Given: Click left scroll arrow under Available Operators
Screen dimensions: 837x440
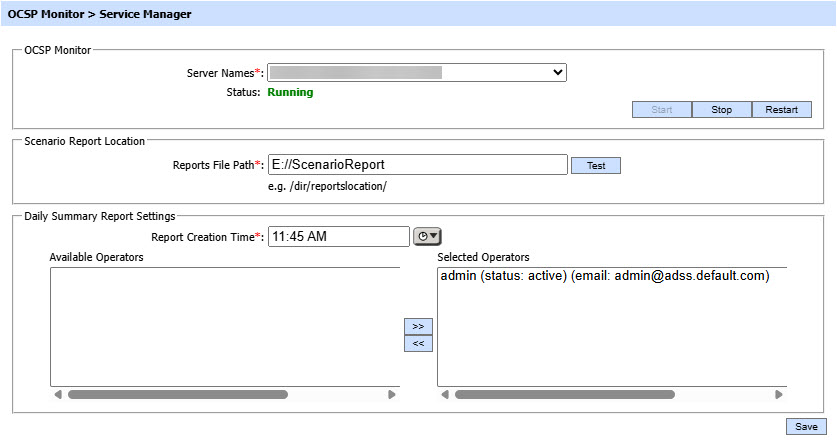Looking at the screenshot, I should [57, 395].
